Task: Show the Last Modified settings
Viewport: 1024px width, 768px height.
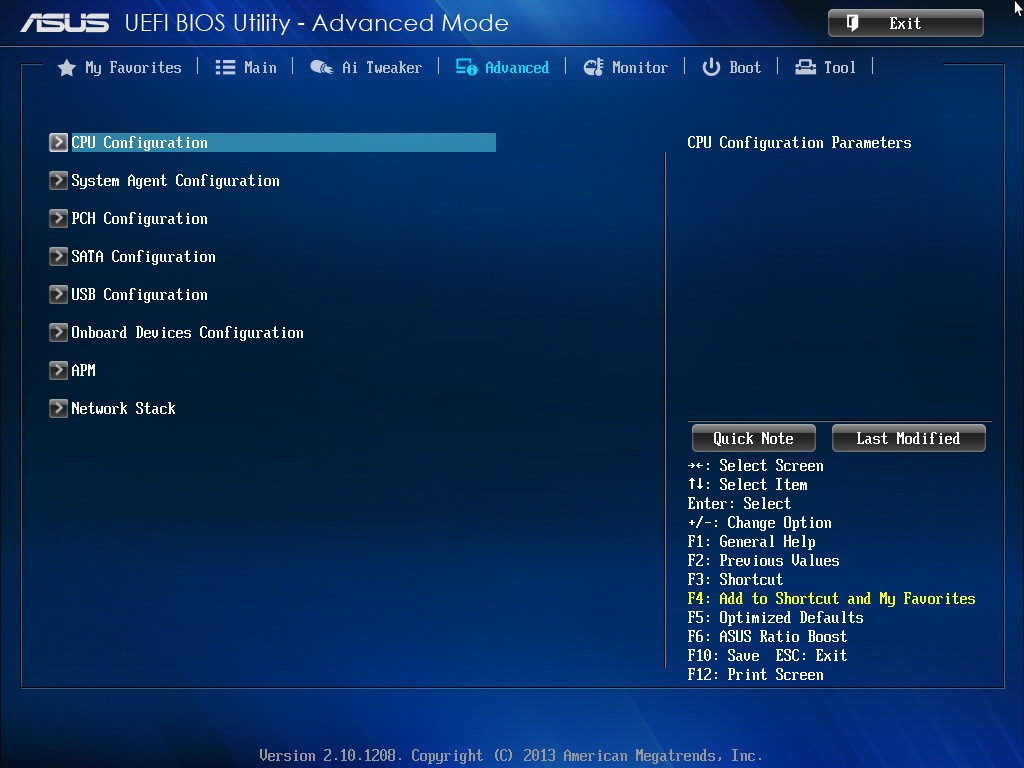Action: 908,438
